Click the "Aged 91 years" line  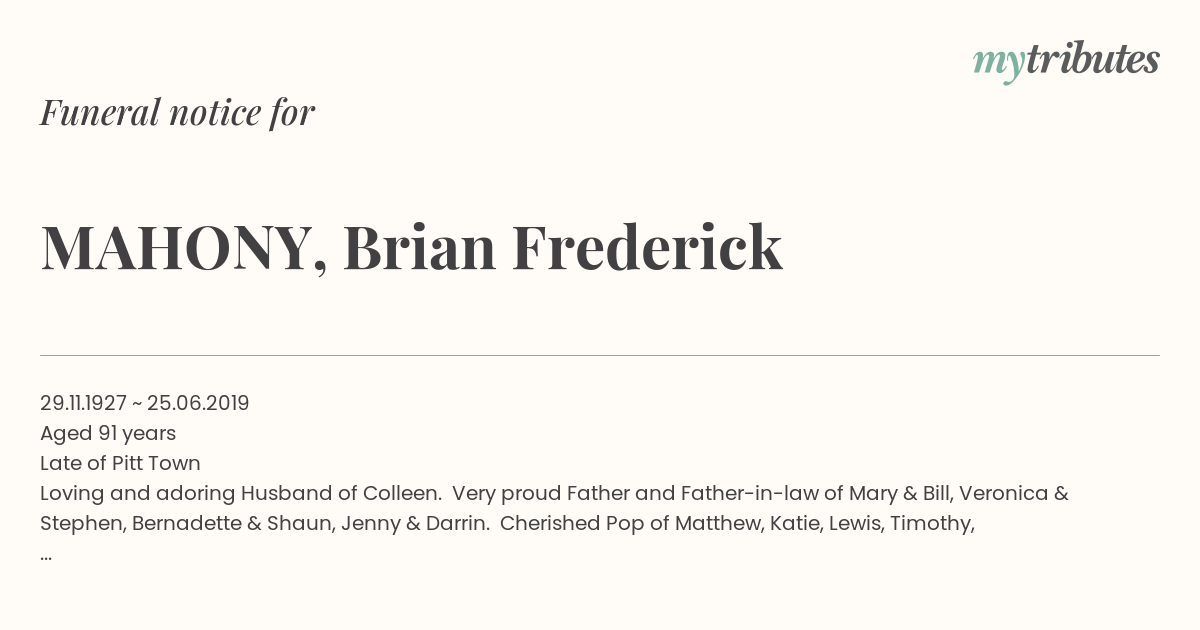108,433
